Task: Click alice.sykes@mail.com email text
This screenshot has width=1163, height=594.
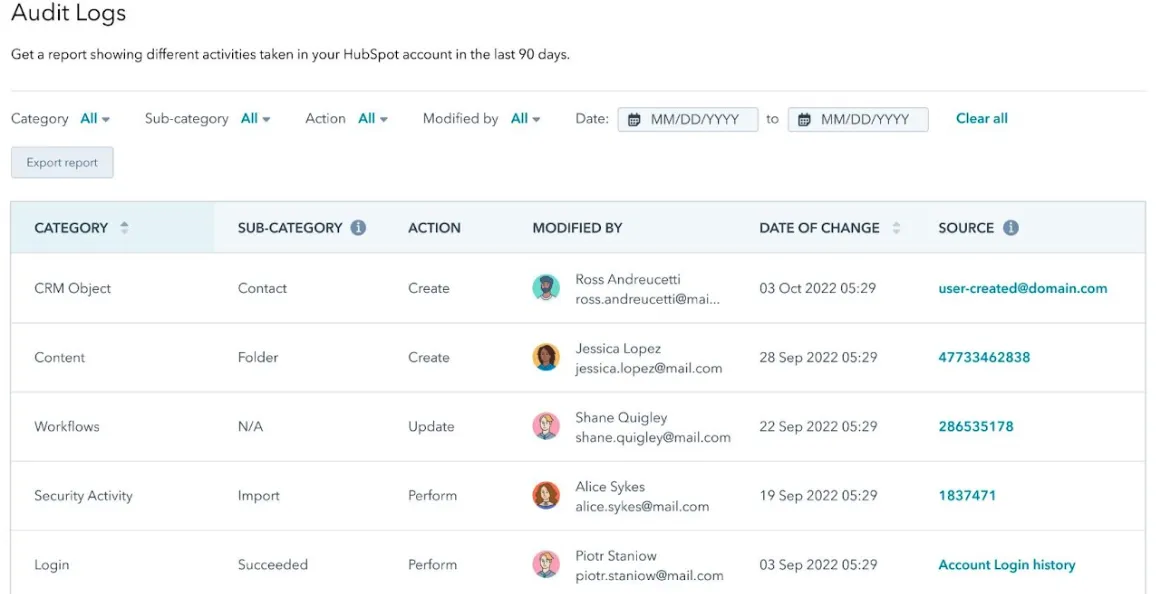Action: click(642, 507)
